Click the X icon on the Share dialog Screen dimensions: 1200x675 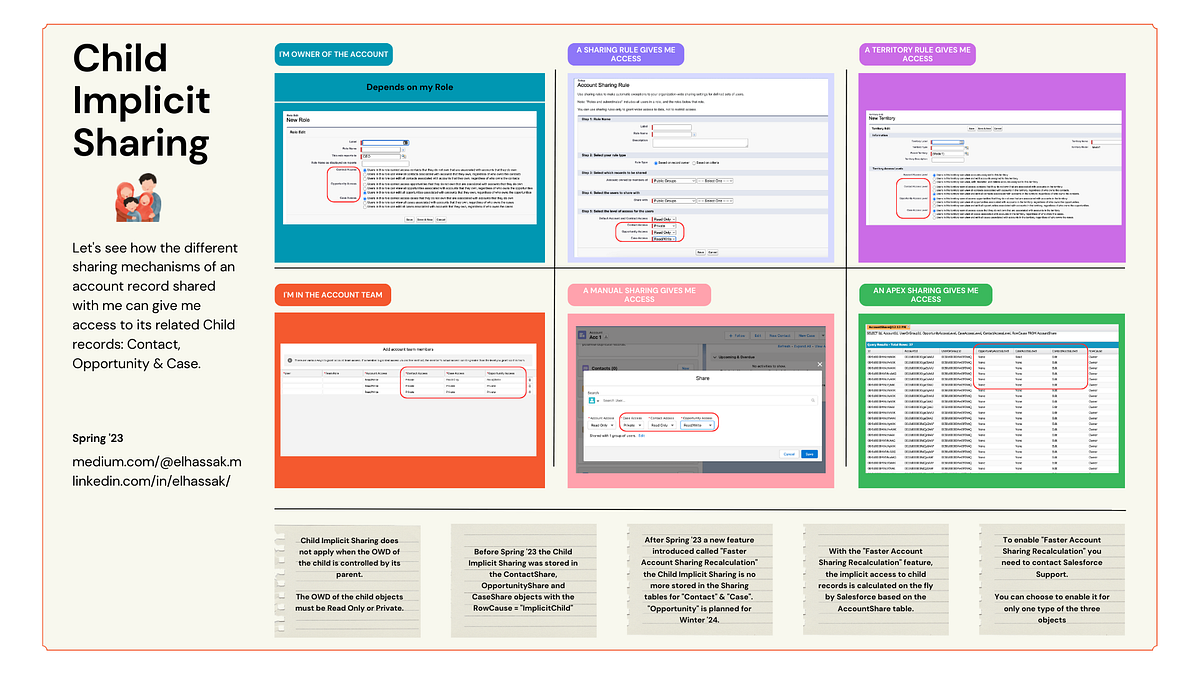pos(820,364)
